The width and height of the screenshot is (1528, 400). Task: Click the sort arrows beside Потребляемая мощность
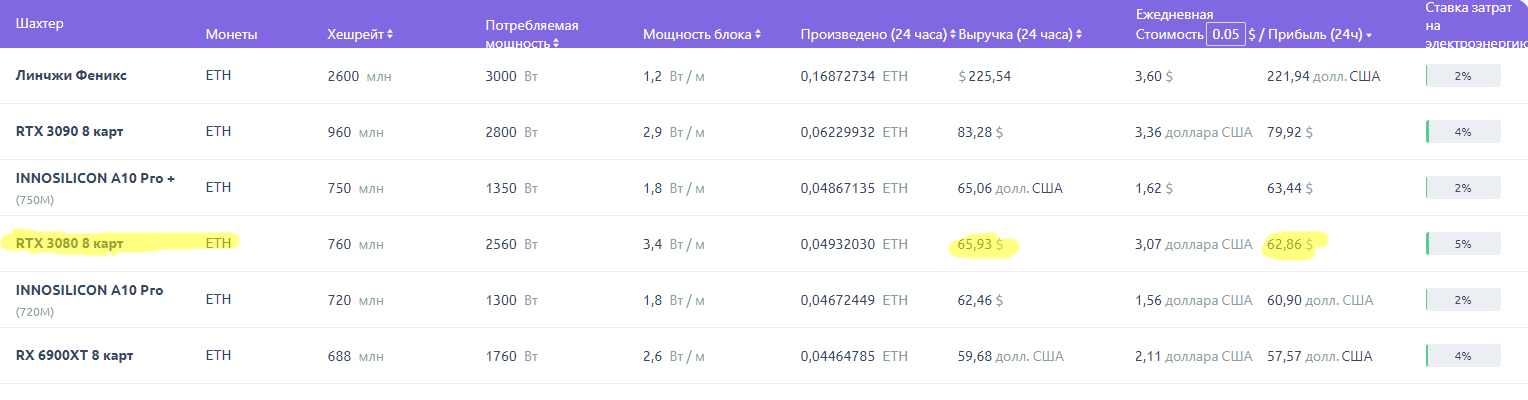[555, 43]
